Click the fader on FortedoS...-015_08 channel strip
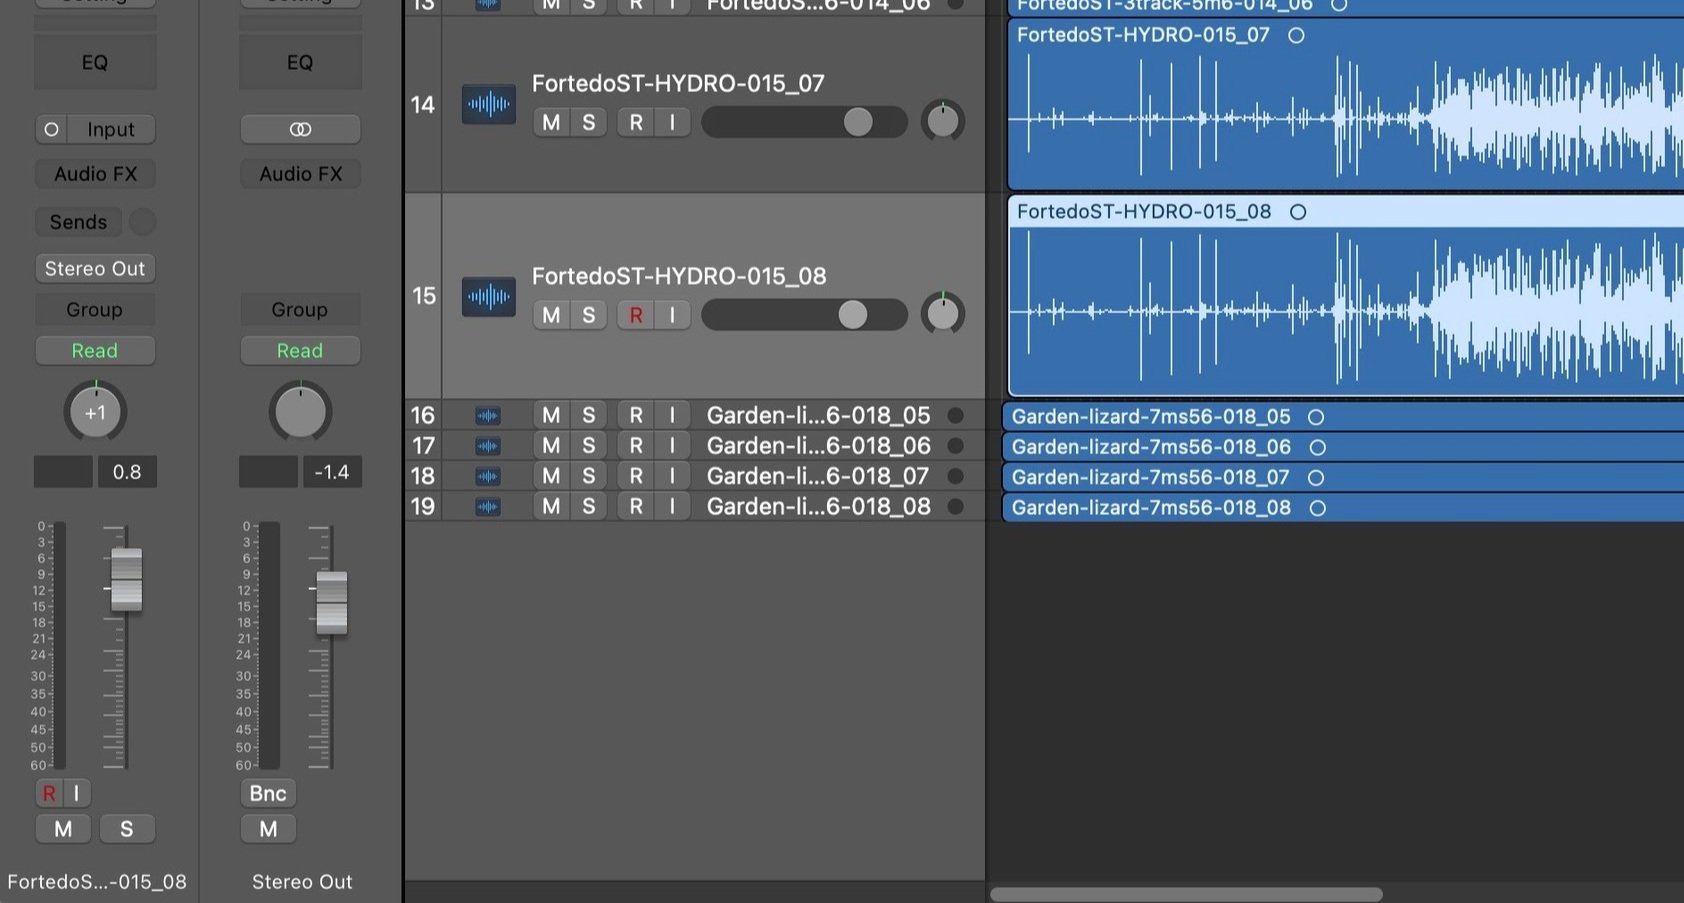 pos(126,579)
